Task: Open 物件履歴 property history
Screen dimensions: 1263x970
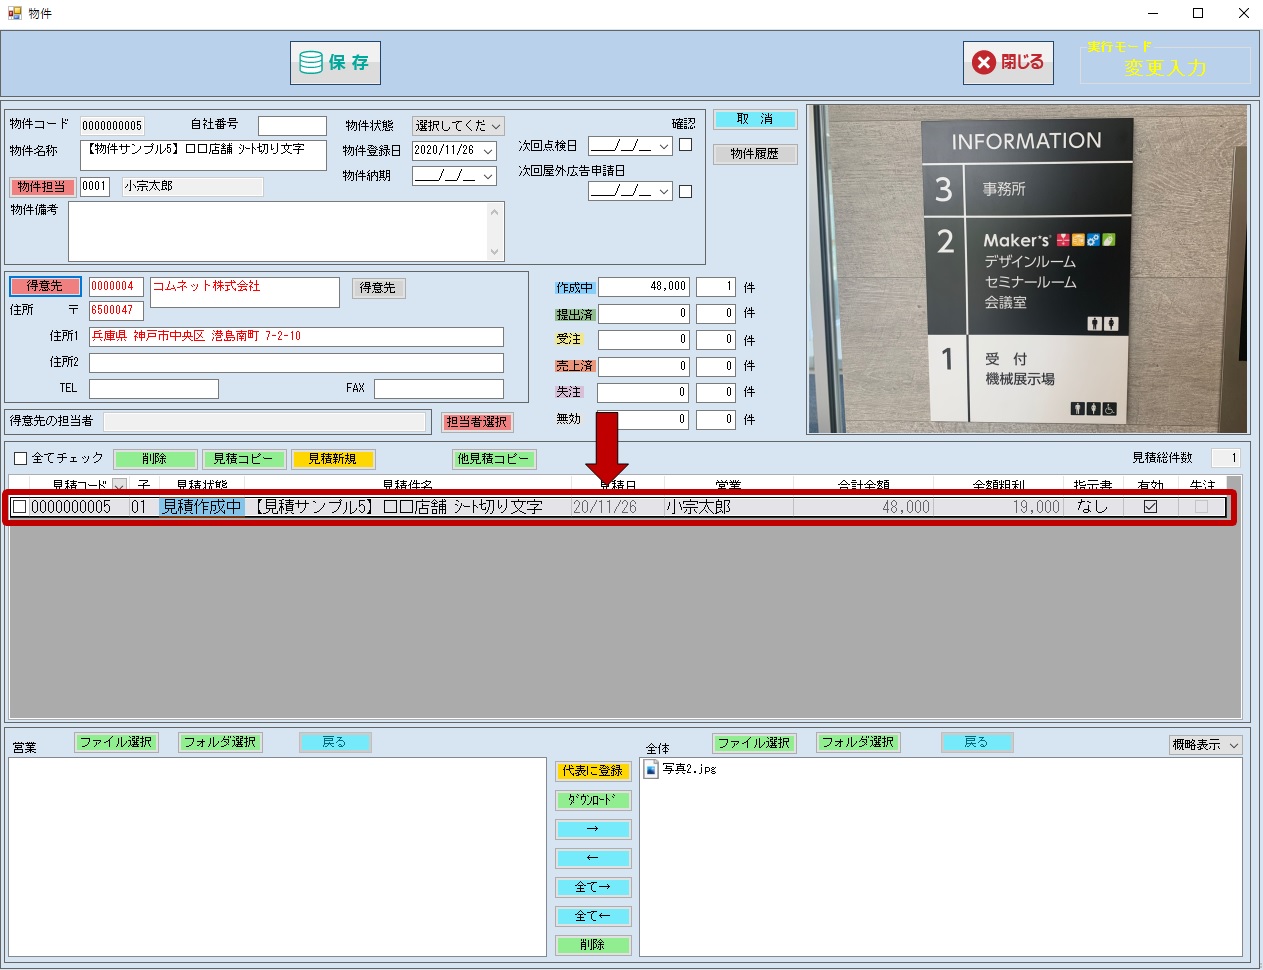Action: coord(755,154)
